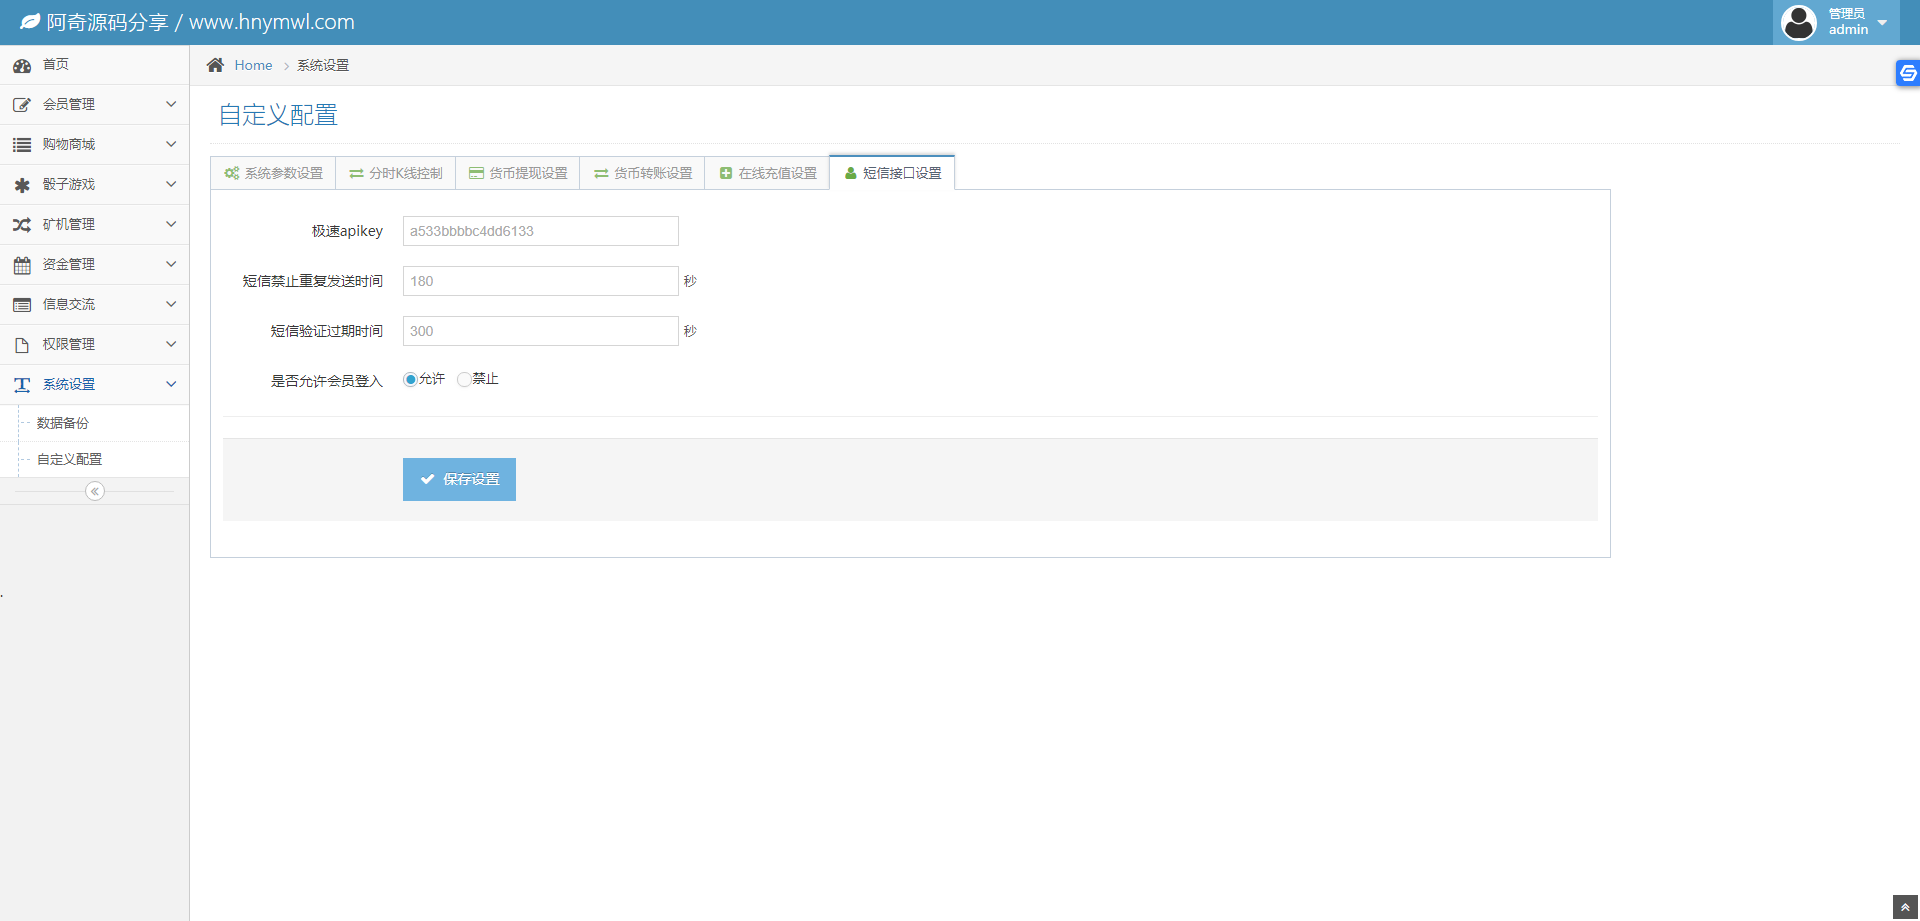
Task: Switch to the 货币提现设置 tab
Action: [x=518, y=173]
